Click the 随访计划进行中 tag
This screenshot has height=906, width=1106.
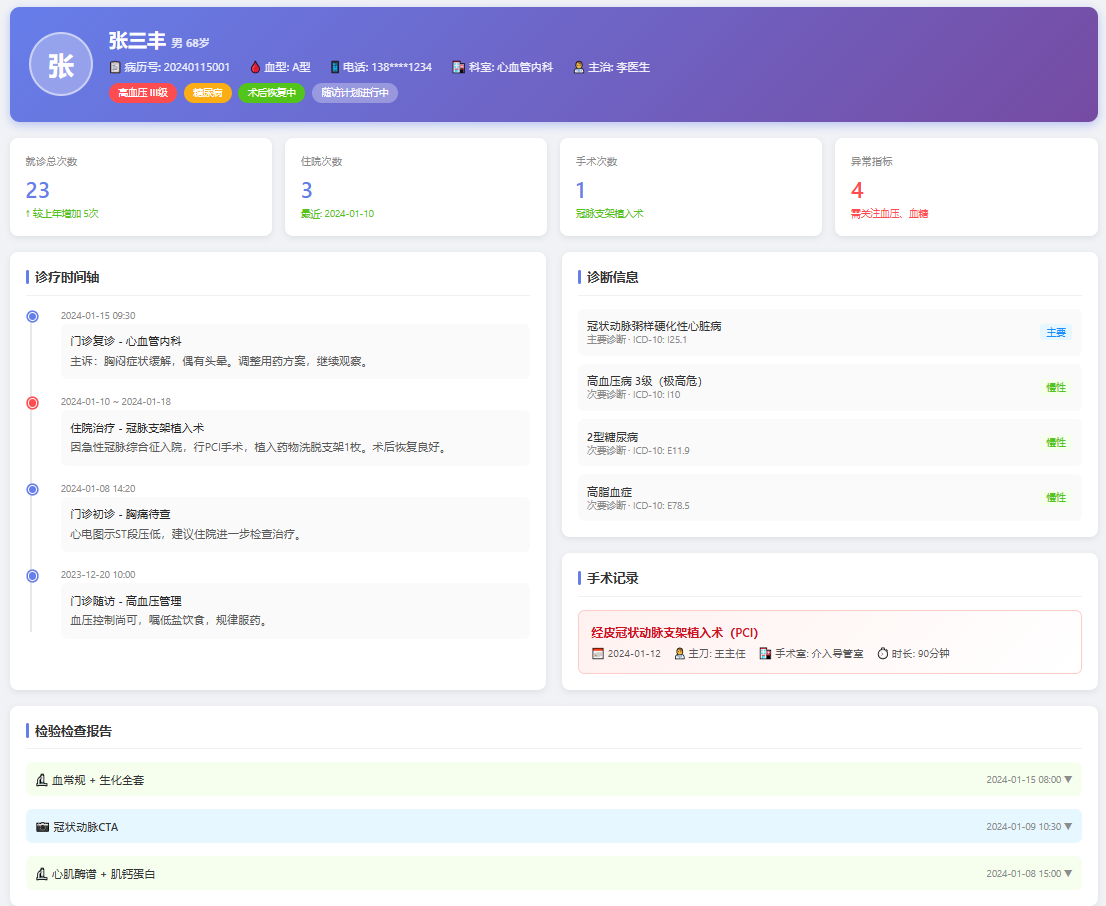click(x=355, y=92)
